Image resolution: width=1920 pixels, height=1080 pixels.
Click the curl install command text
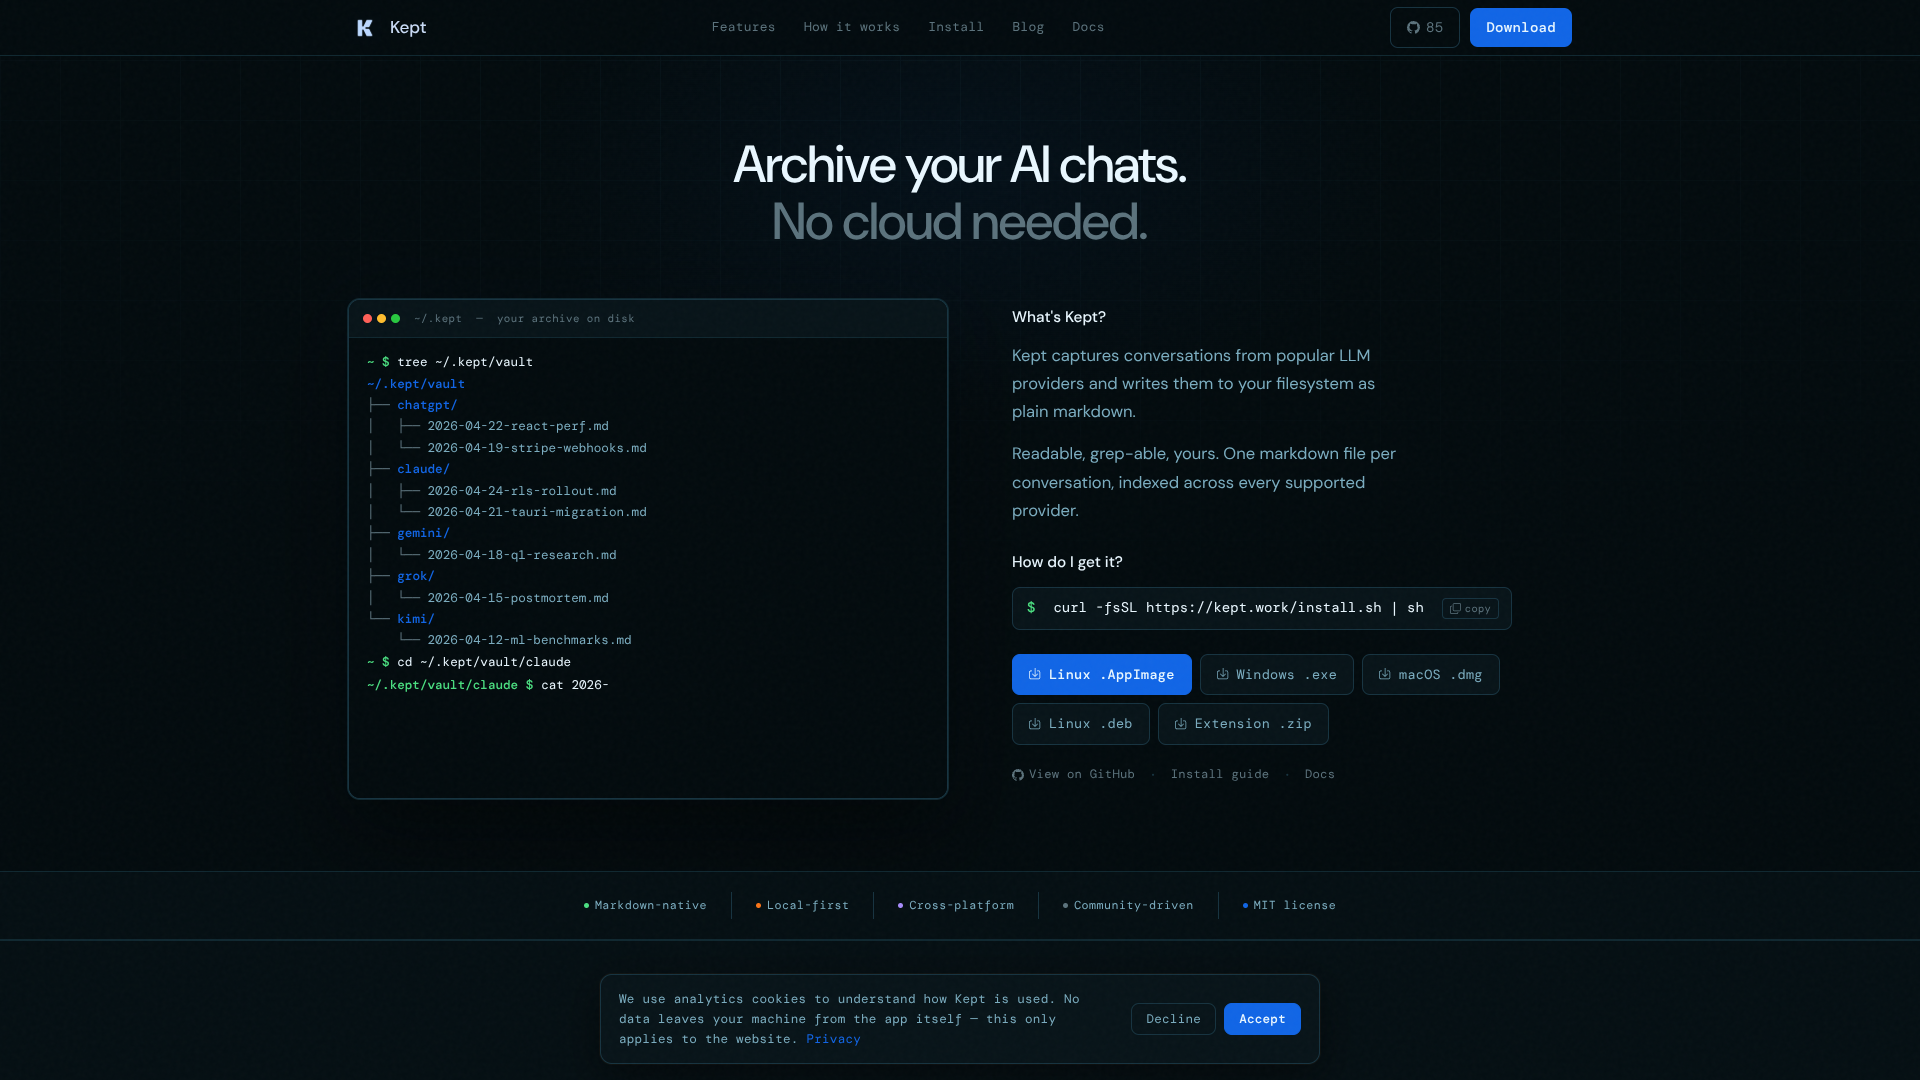[x=1238, y=608]
